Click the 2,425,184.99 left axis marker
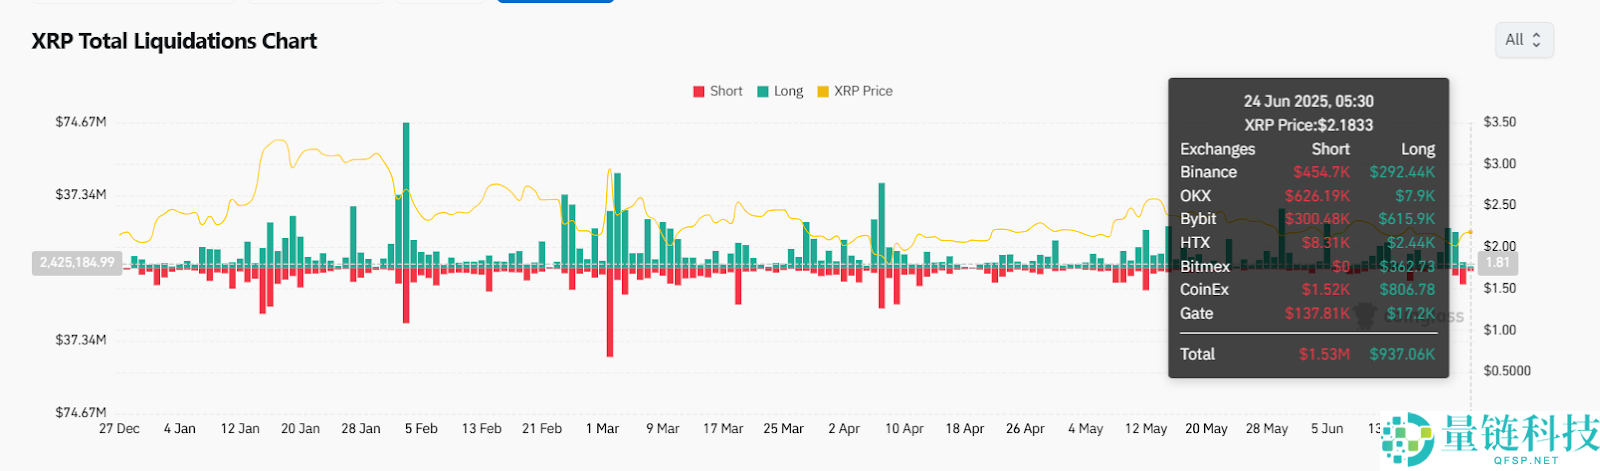Image resolution: width=1600 pixels, height=471 pixels. pos(77,262)
